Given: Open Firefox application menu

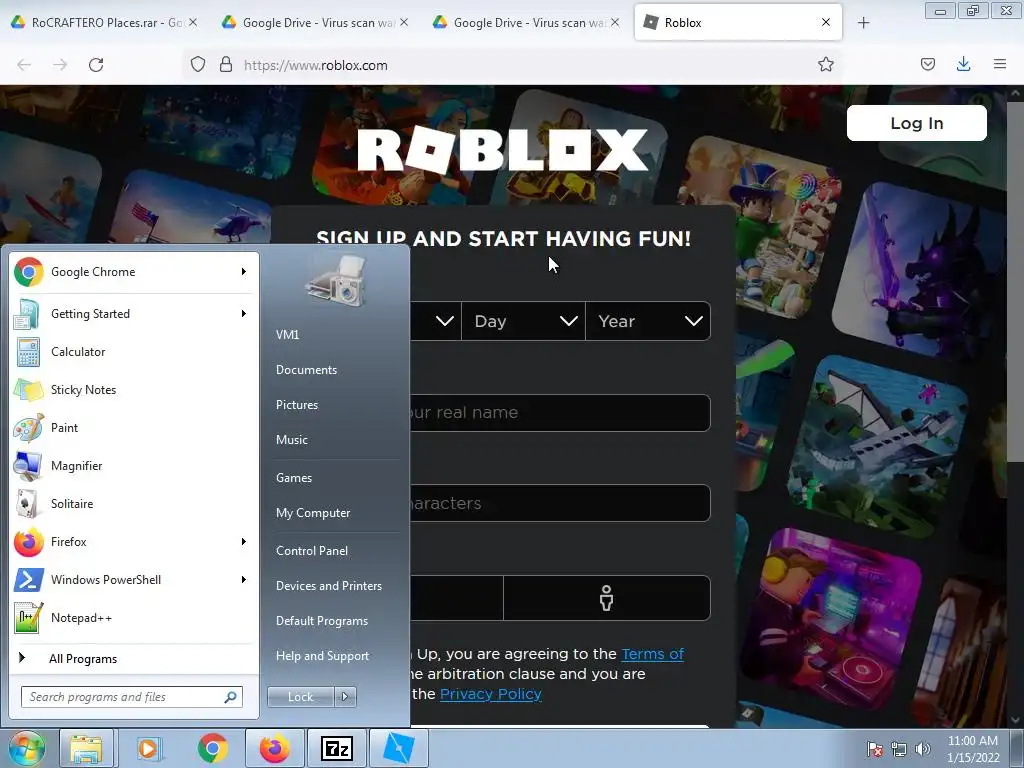Looking at the screenshot, I should [999, 64].
